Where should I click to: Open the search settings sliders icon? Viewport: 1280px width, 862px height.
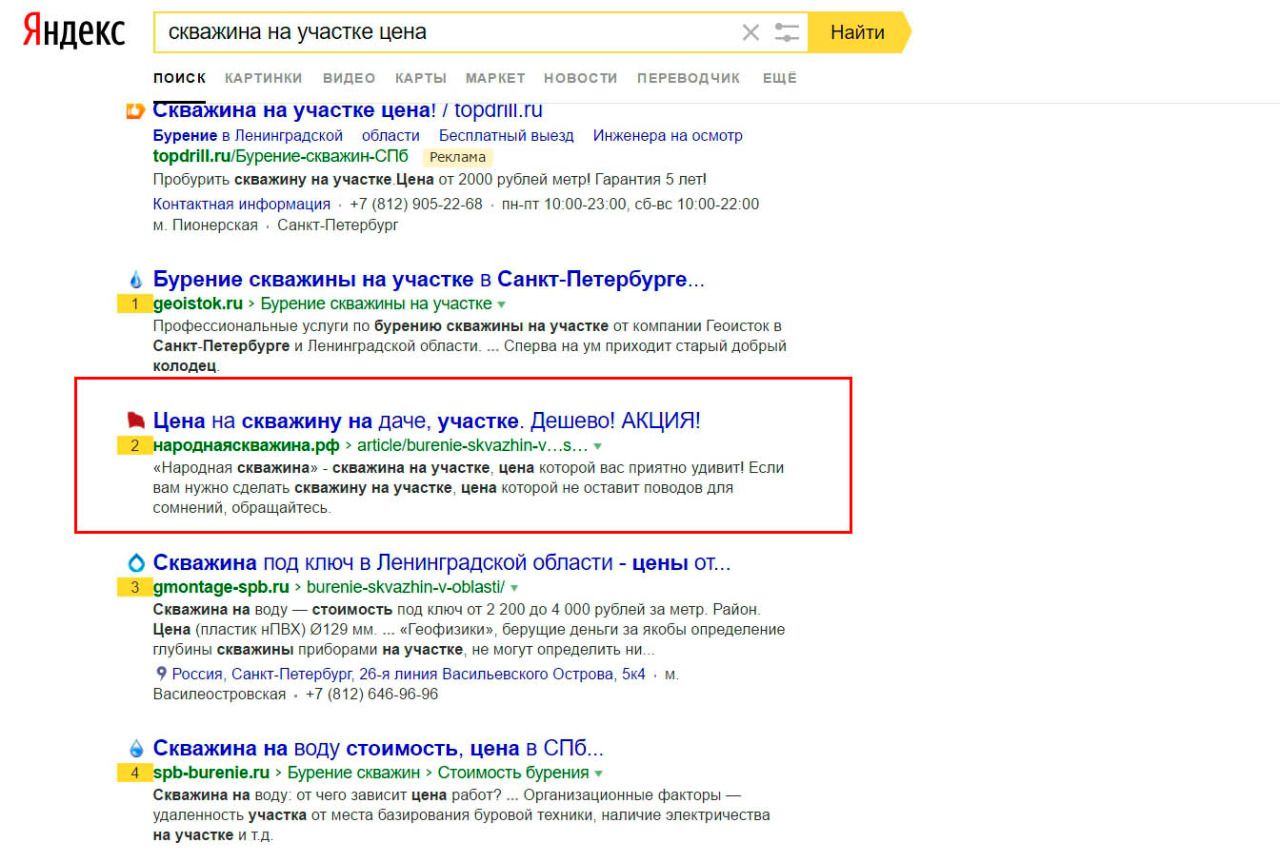click(787, 33)
